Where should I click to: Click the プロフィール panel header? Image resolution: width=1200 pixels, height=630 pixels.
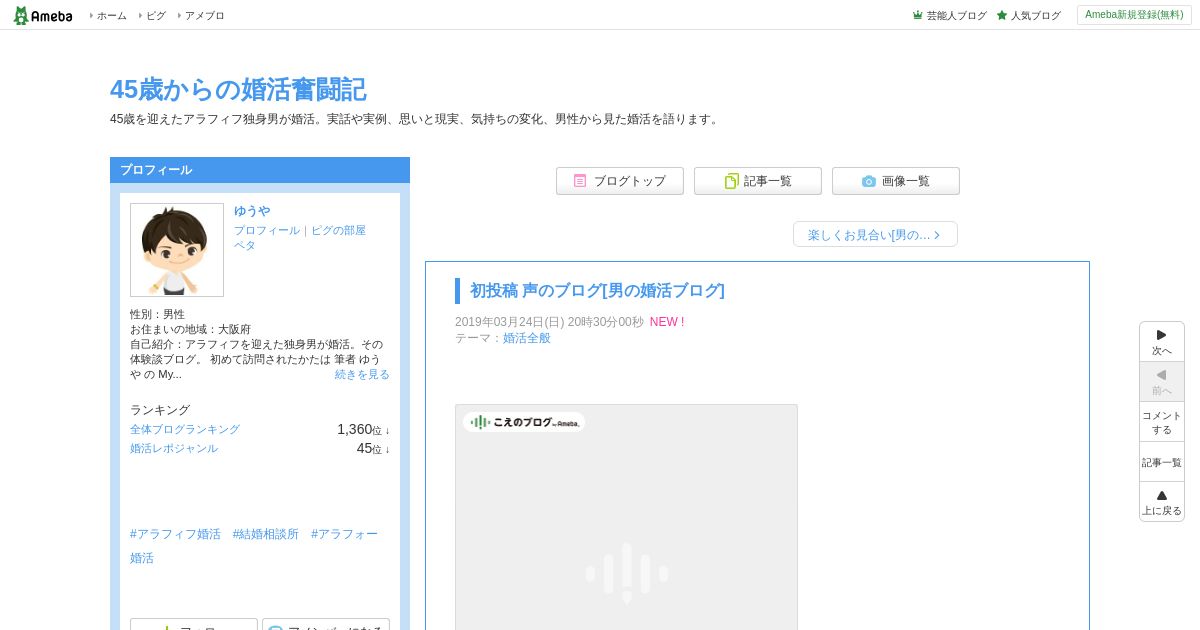pyautogui.click(x=260, y=170)
